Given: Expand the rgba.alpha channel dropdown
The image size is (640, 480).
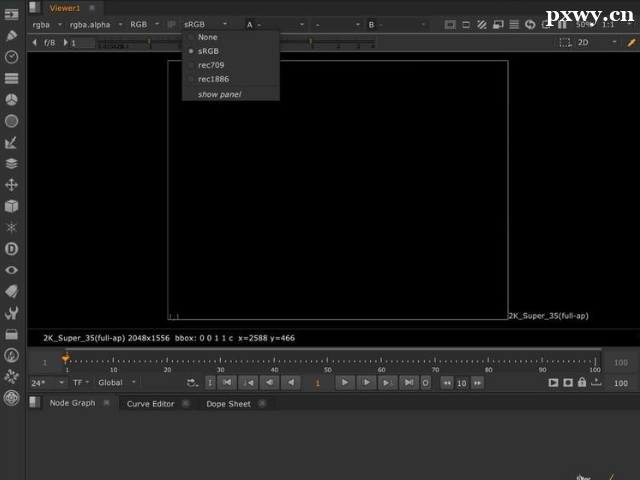Looking at the screenshot, I should (x=96, y=24).
